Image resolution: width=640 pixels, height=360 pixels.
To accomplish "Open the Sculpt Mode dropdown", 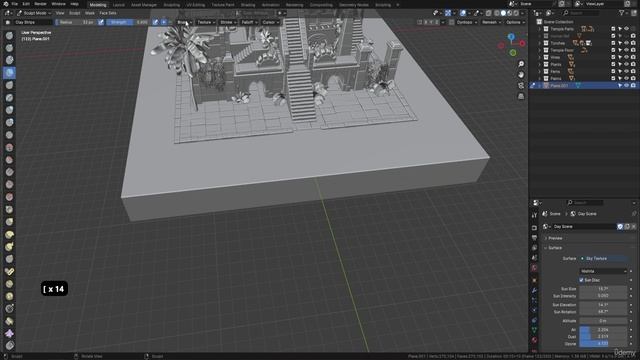I will pyautogui.click(x=34, y=13).
